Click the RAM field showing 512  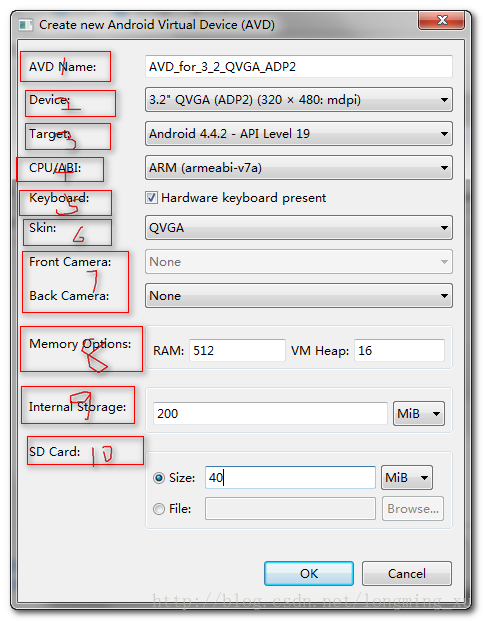tap(237, 351)
